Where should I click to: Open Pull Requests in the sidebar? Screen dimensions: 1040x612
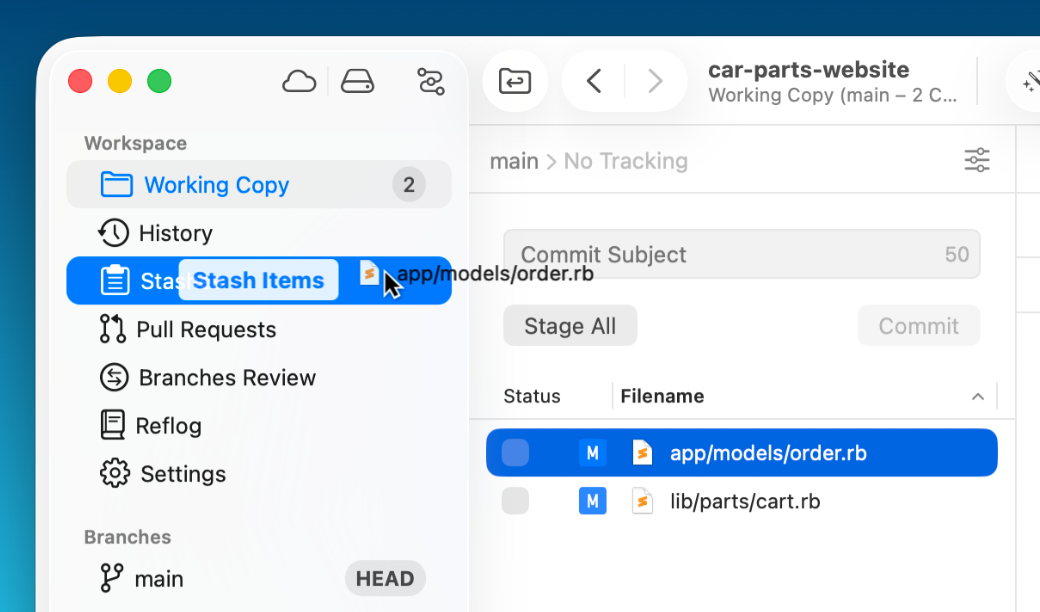tap(259, 329)
